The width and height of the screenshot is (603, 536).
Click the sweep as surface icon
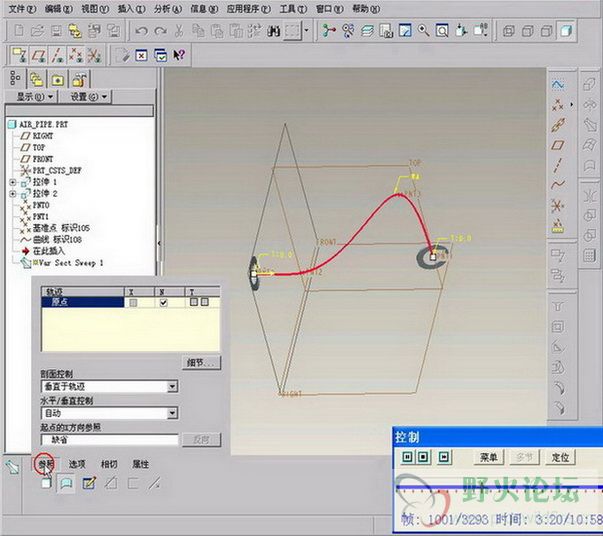(x=67, y=483)
